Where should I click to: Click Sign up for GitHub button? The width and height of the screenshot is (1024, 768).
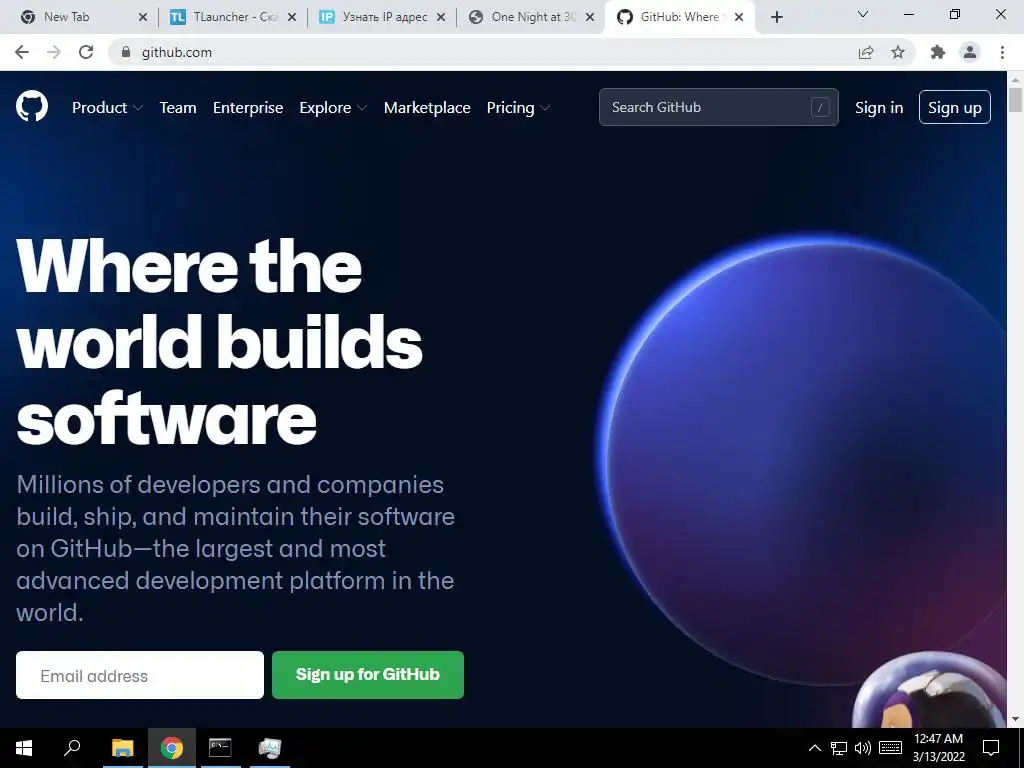(368, 675)
